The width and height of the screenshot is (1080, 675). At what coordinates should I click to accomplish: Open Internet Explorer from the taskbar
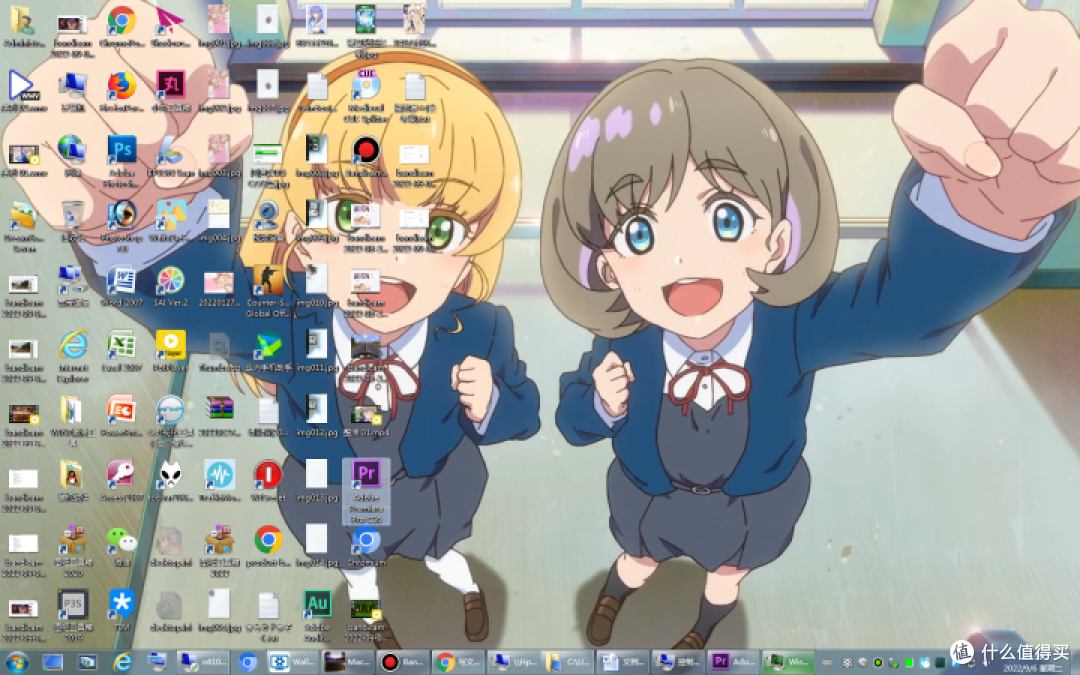[x=123, y=662]
